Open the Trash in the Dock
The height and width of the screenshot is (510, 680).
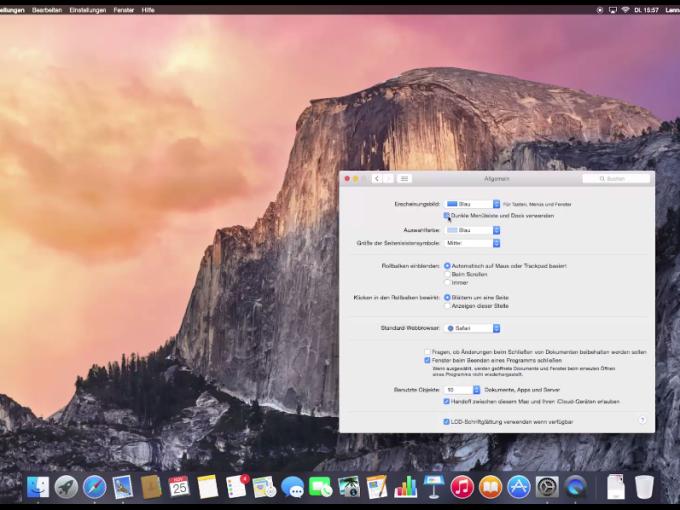point(644,487)
